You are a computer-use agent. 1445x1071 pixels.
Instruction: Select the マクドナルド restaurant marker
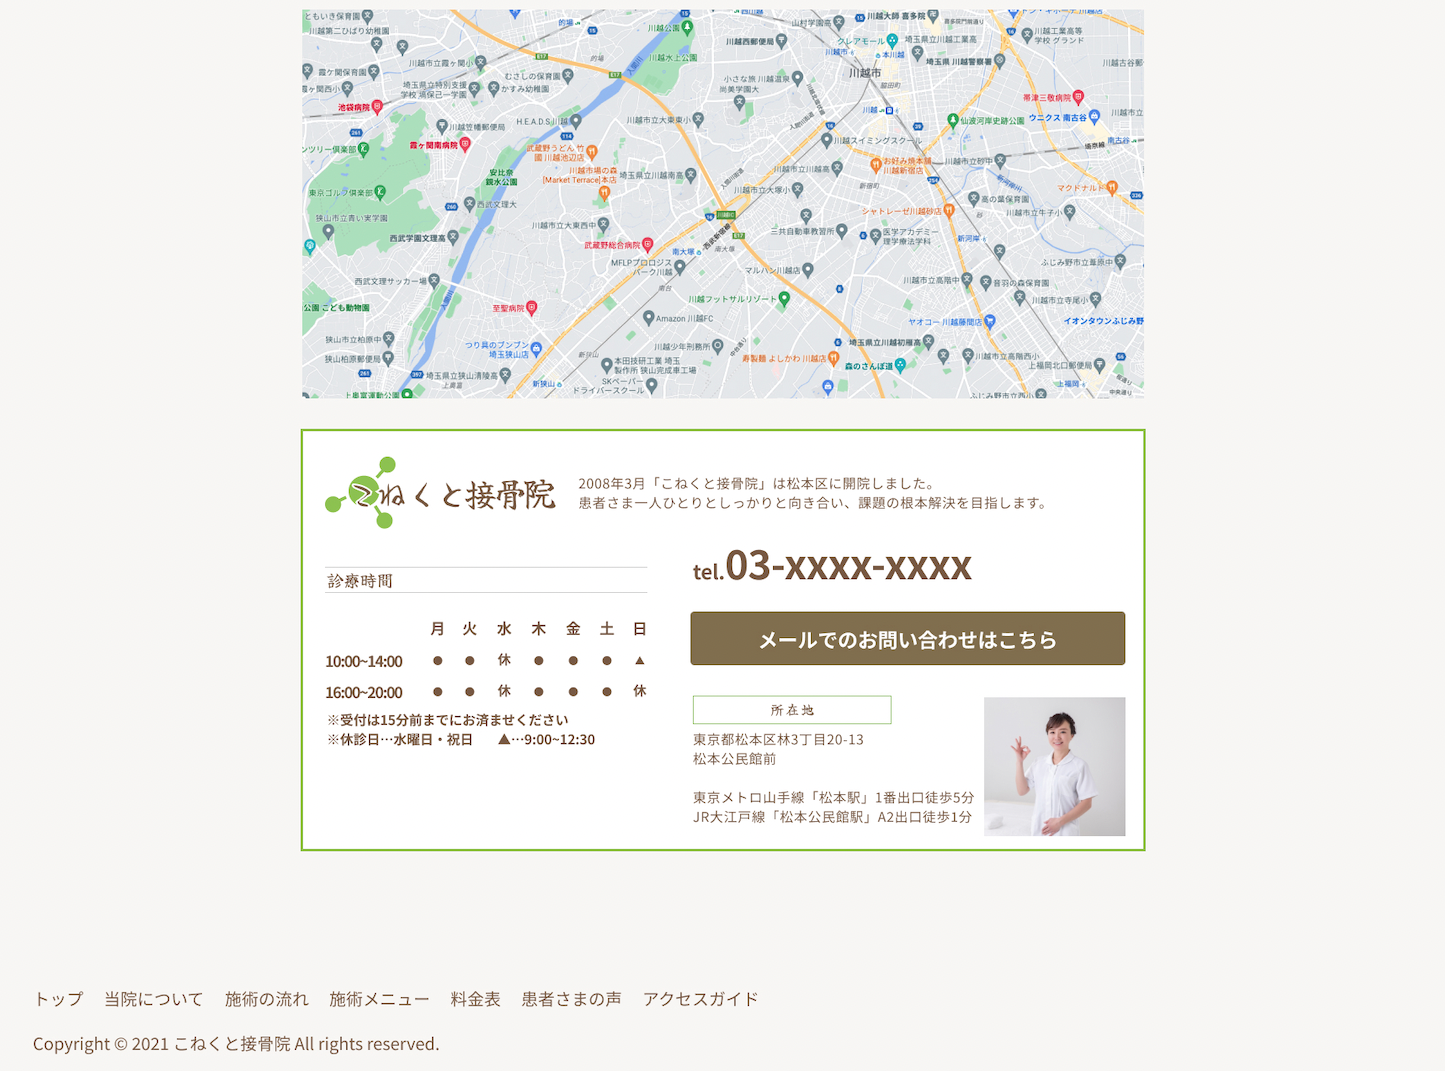coord(1112,187)
